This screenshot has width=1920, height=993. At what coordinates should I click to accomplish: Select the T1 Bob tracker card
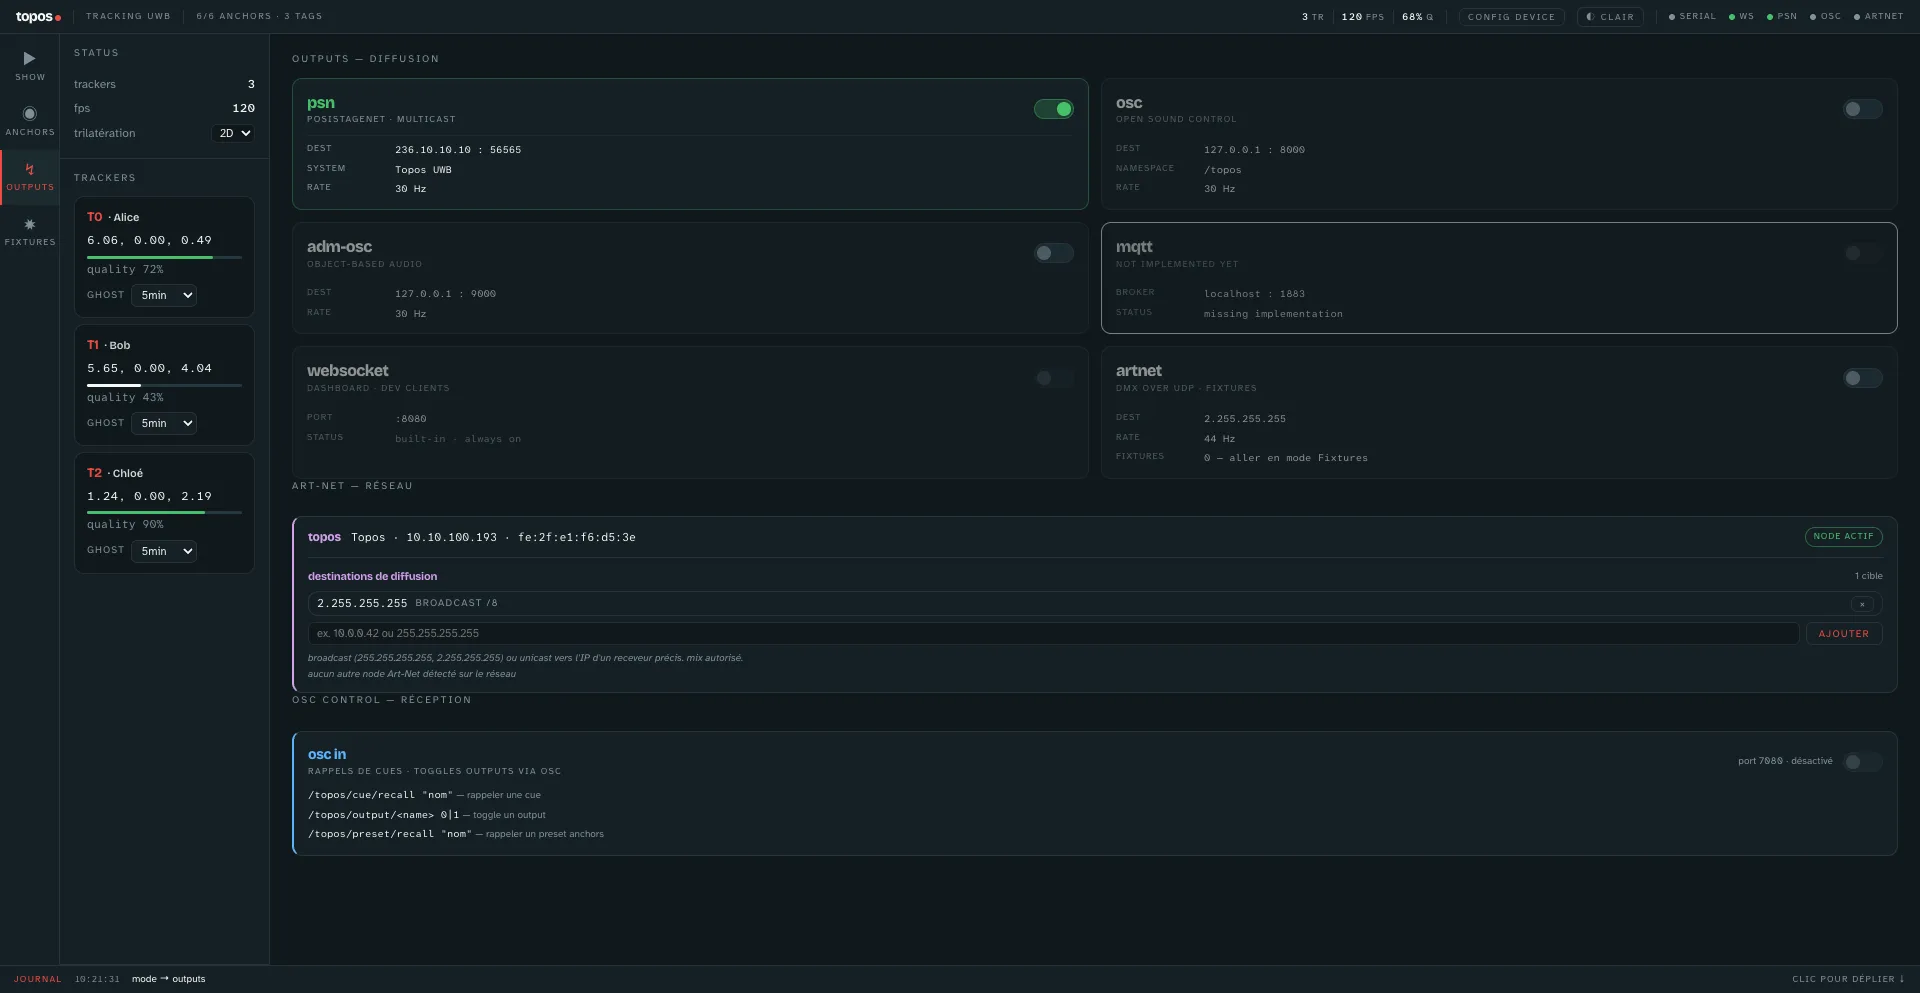pyautogui.click(x=164, y=385)
